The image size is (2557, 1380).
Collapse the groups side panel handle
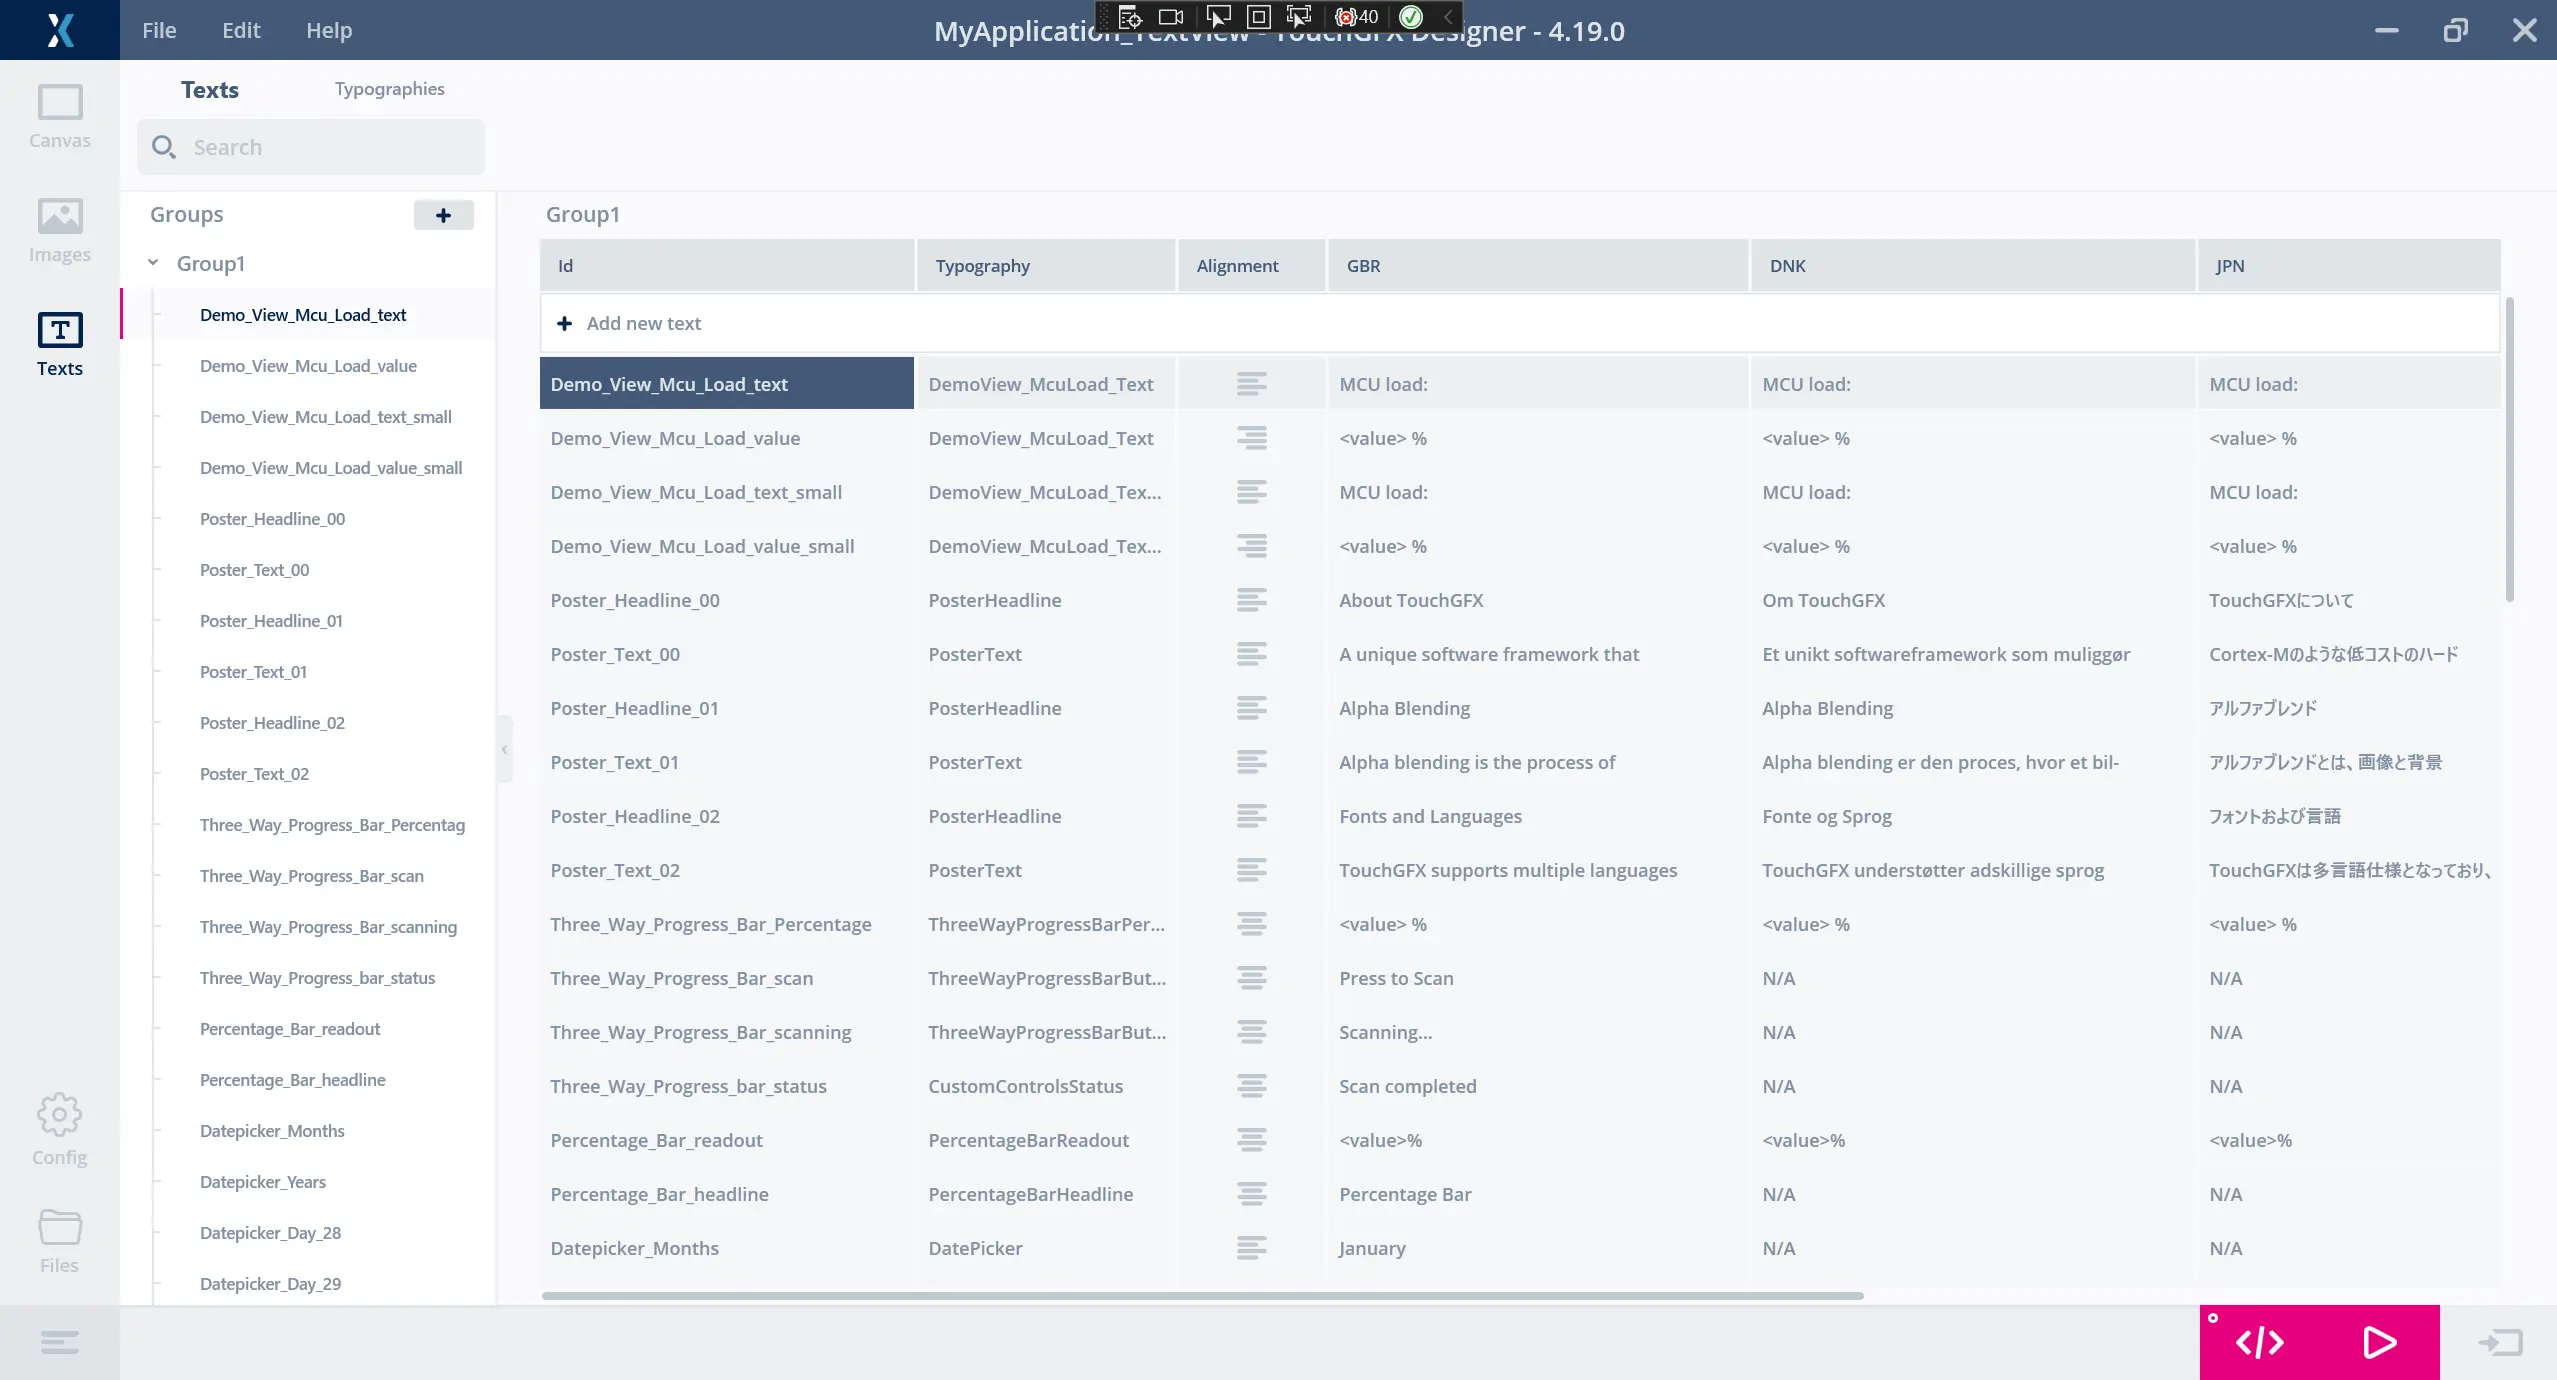(x=504, y=749)
